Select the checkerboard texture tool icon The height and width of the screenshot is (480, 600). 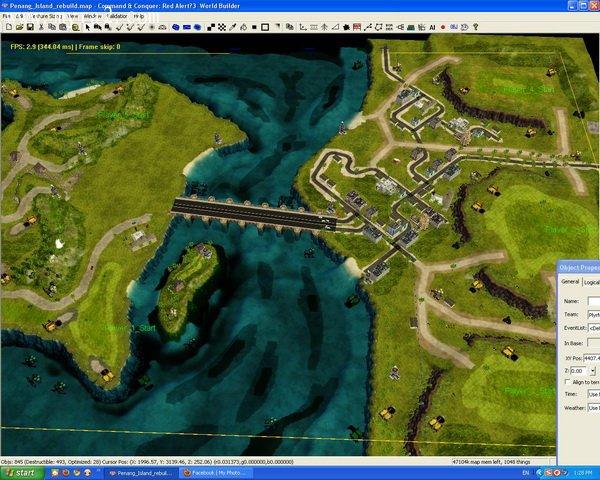222,27
